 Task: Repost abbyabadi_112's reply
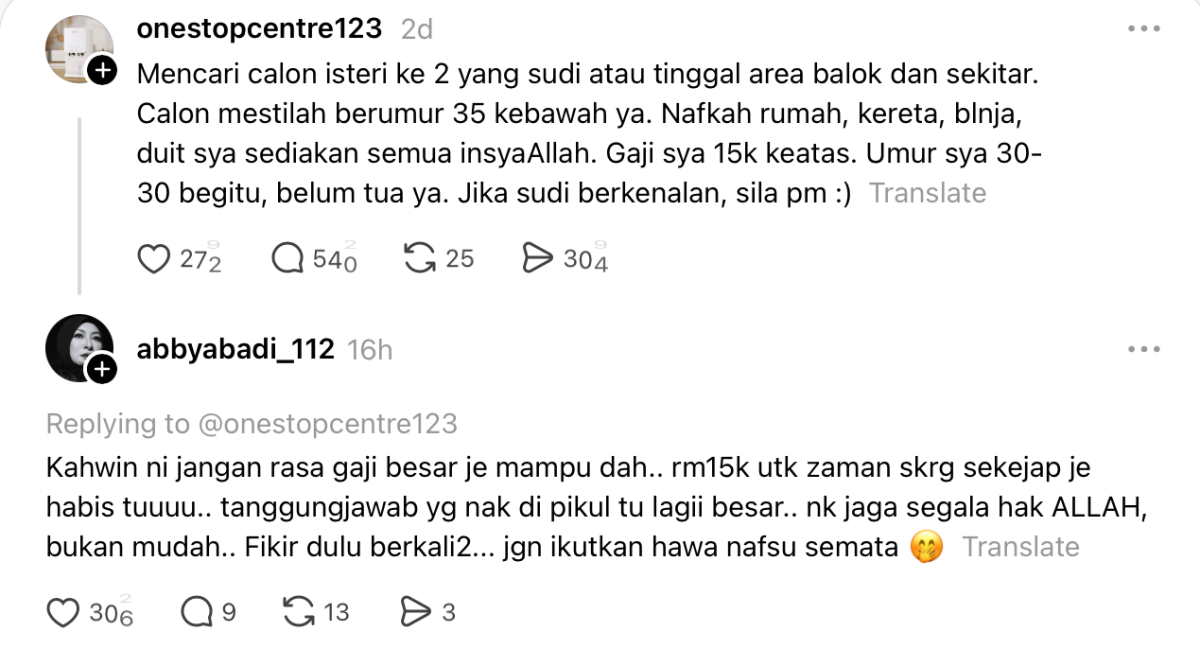[x=299, y=611]
